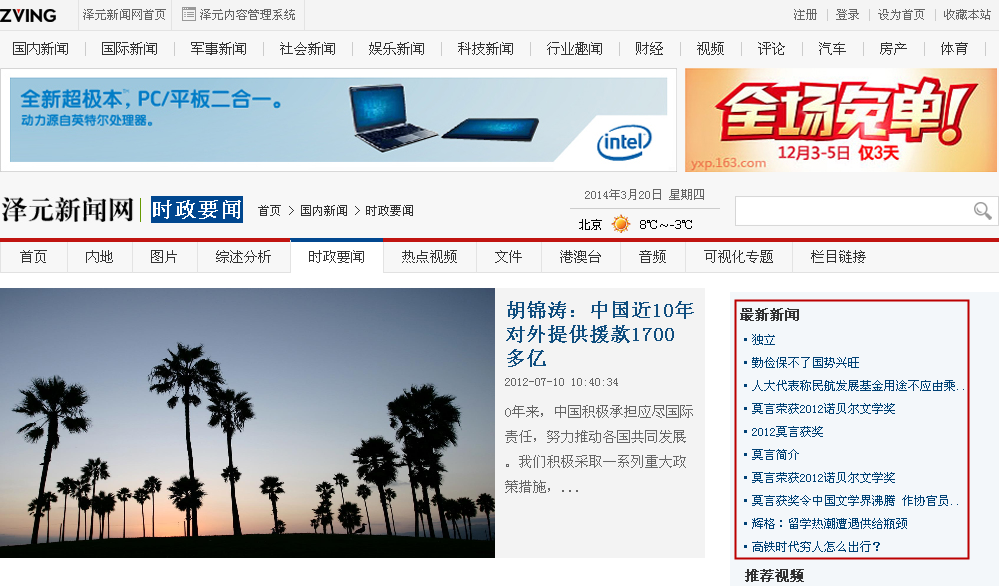Open 泽元内容管理系统 link with list icon
999x586 pixels.
click(x=239, y=15)
